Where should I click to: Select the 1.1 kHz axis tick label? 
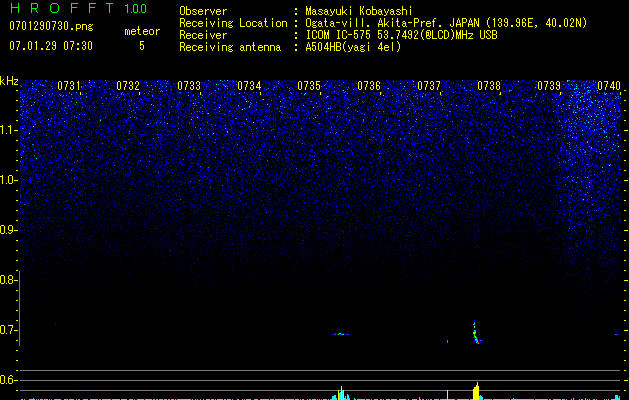(7, 130)
